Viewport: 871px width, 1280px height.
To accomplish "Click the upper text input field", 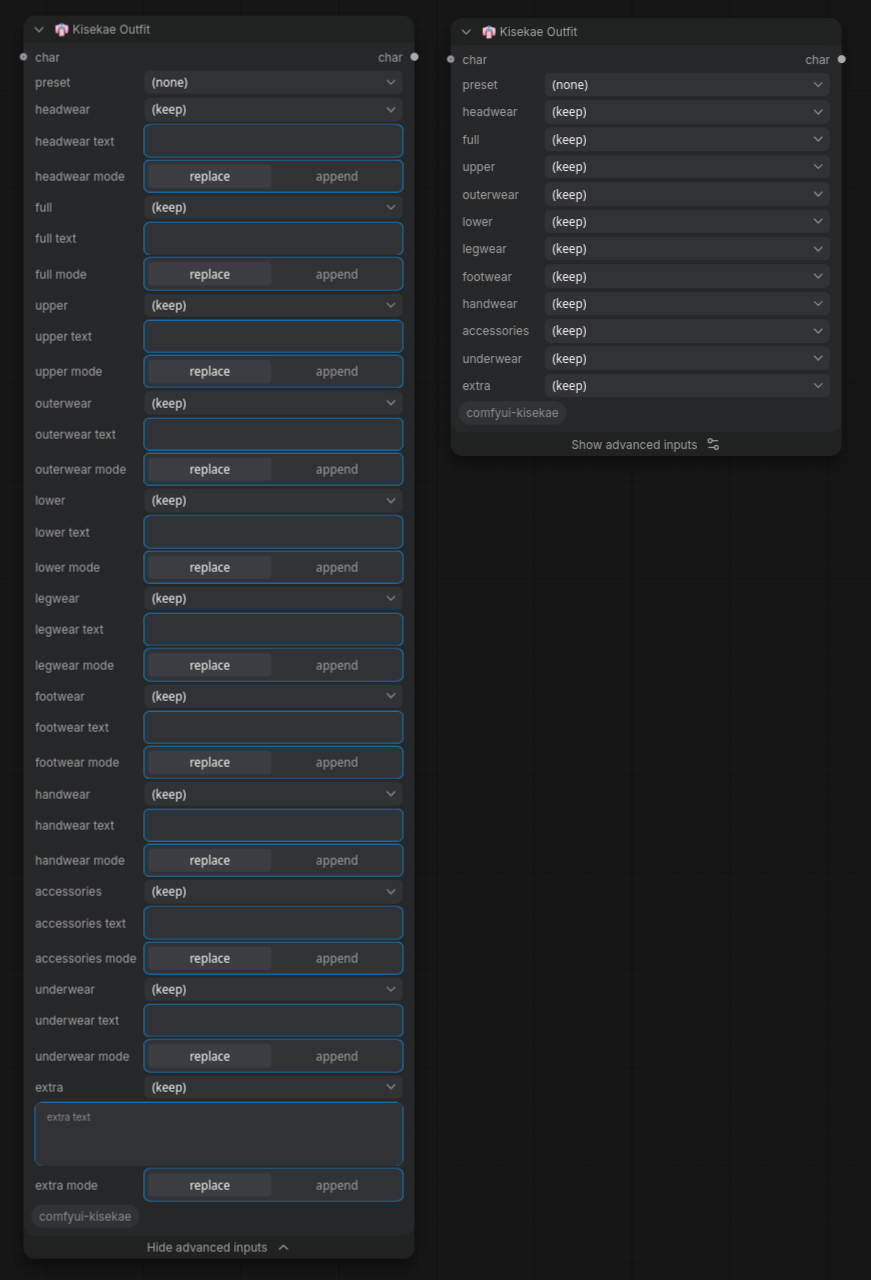I will pyautogui.click(x=273, y=336).
